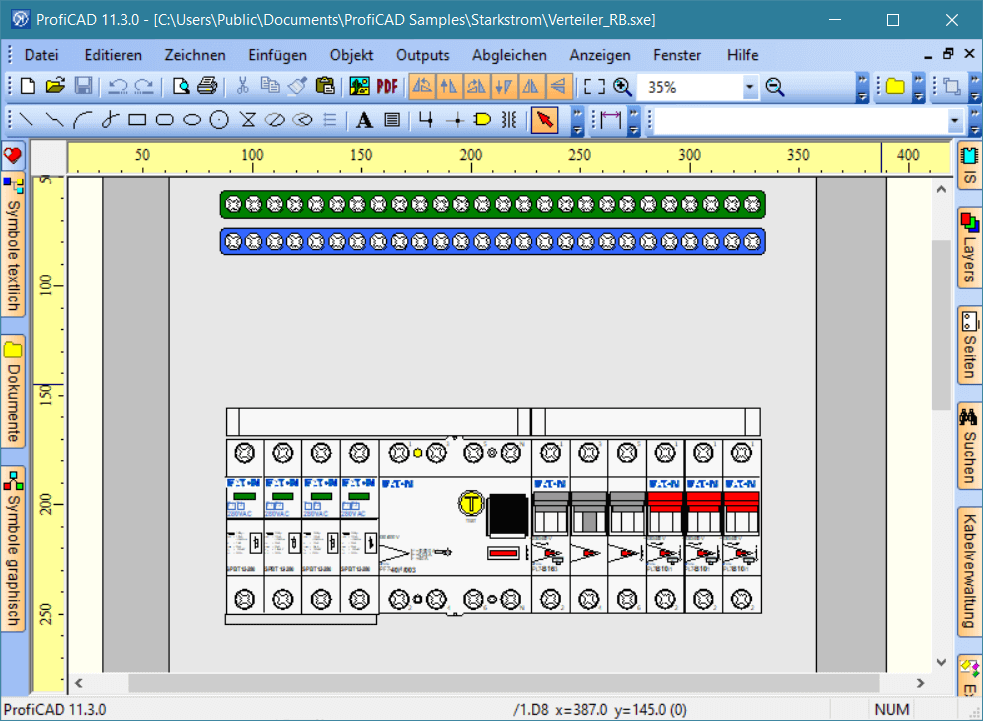
Task: Select the polyline drawing tool
Action: tap(55, 119)
